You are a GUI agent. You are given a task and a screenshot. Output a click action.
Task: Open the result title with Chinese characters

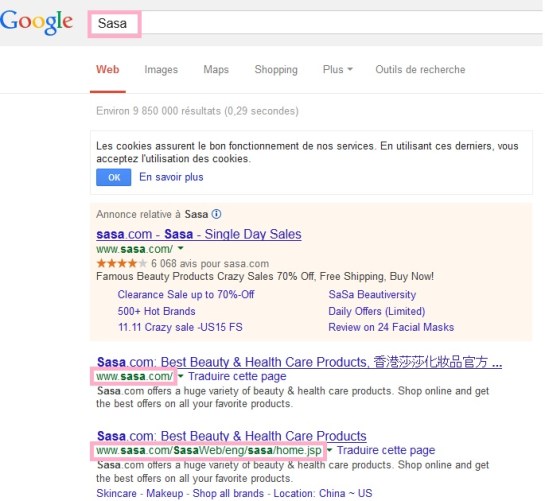[299, 362]
